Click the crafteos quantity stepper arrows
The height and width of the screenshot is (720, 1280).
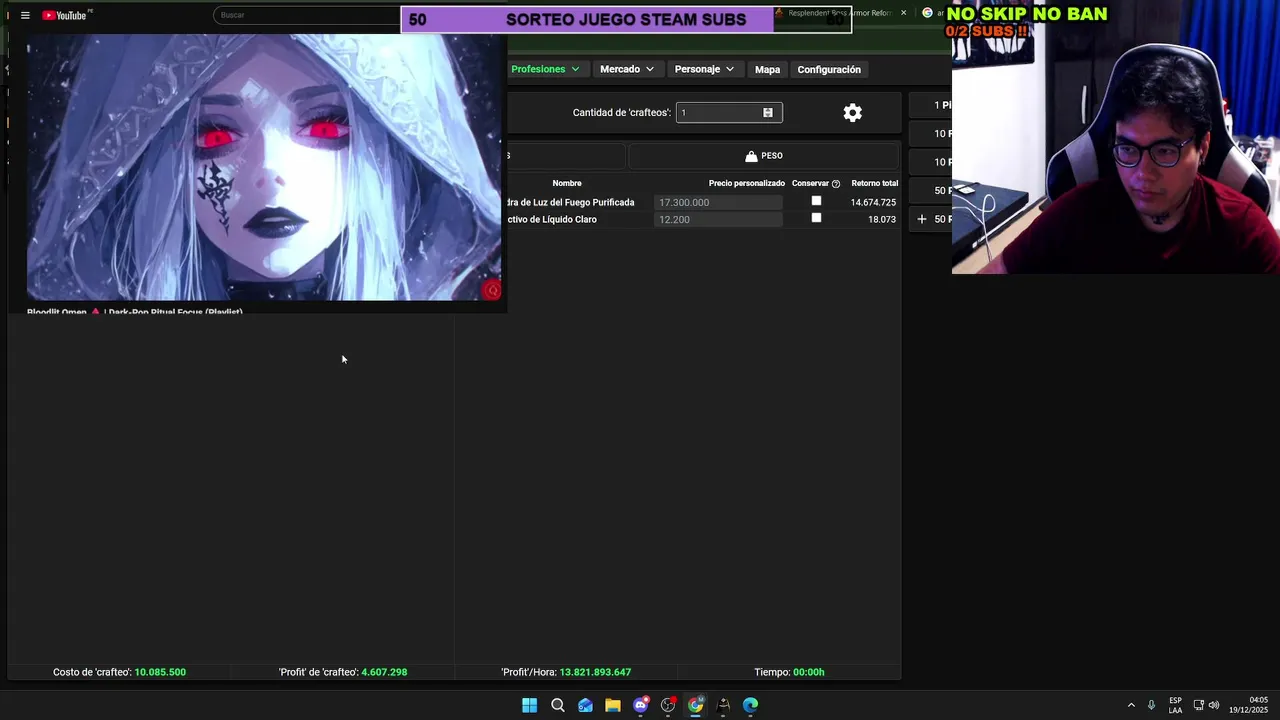768,113
